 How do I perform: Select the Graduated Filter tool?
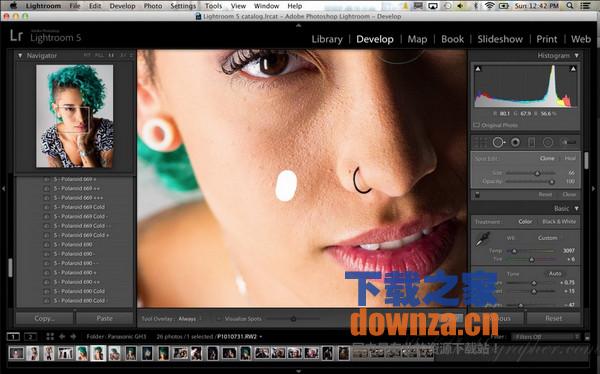click(x=532, y=142)
